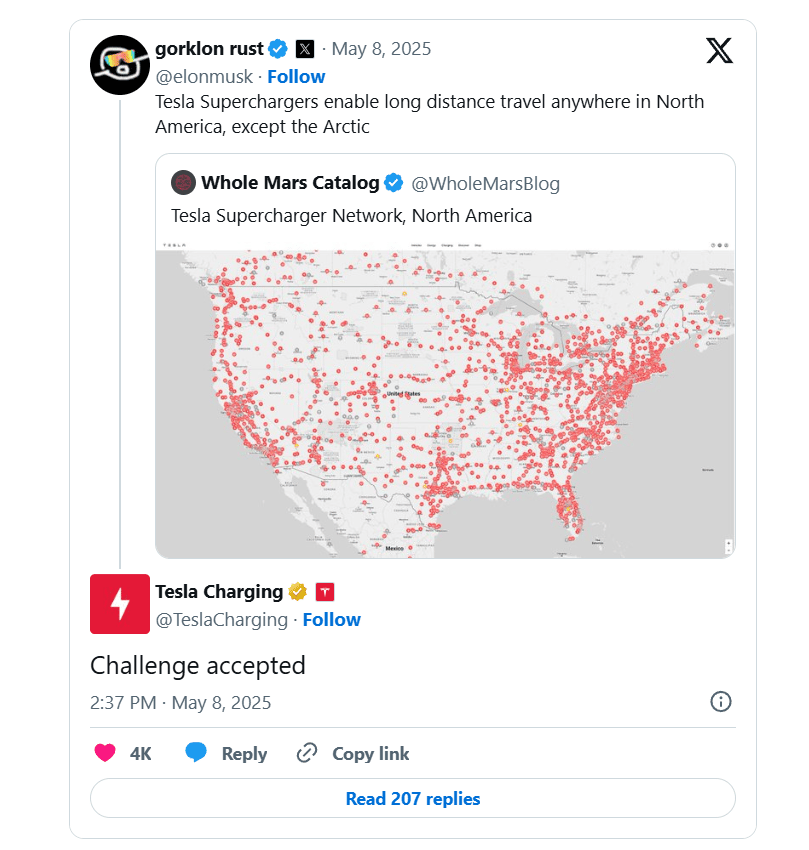The width and height of the screenshot is (809, 850).
Task: Click the blue verified badge beside gorklon rust
Action: 278,49
